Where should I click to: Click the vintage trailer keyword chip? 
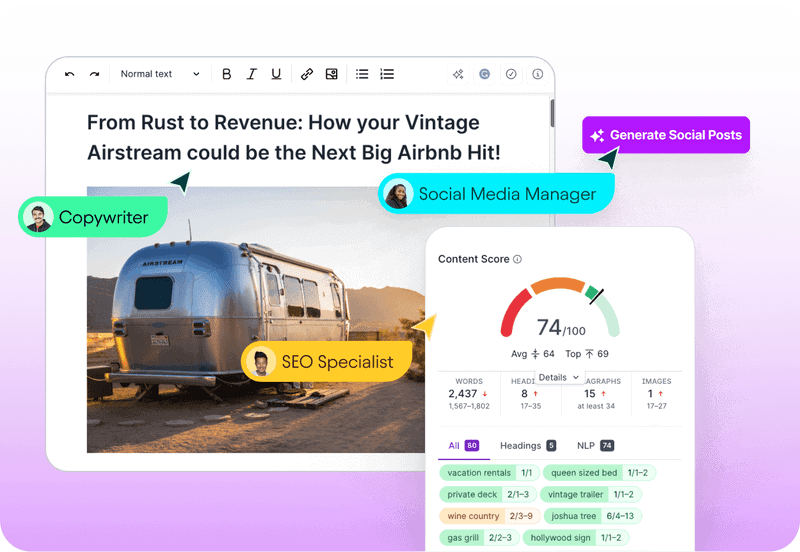click(x=591, y=494)
